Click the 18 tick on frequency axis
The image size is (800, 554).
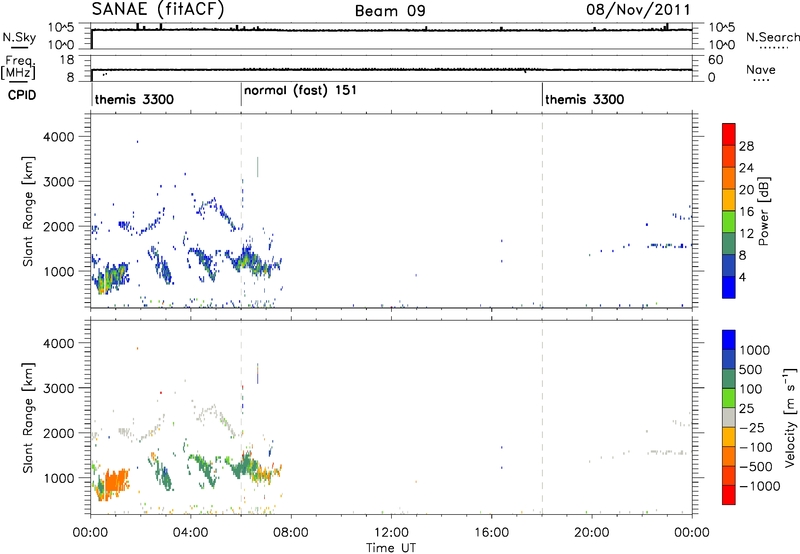click(67, 60)
